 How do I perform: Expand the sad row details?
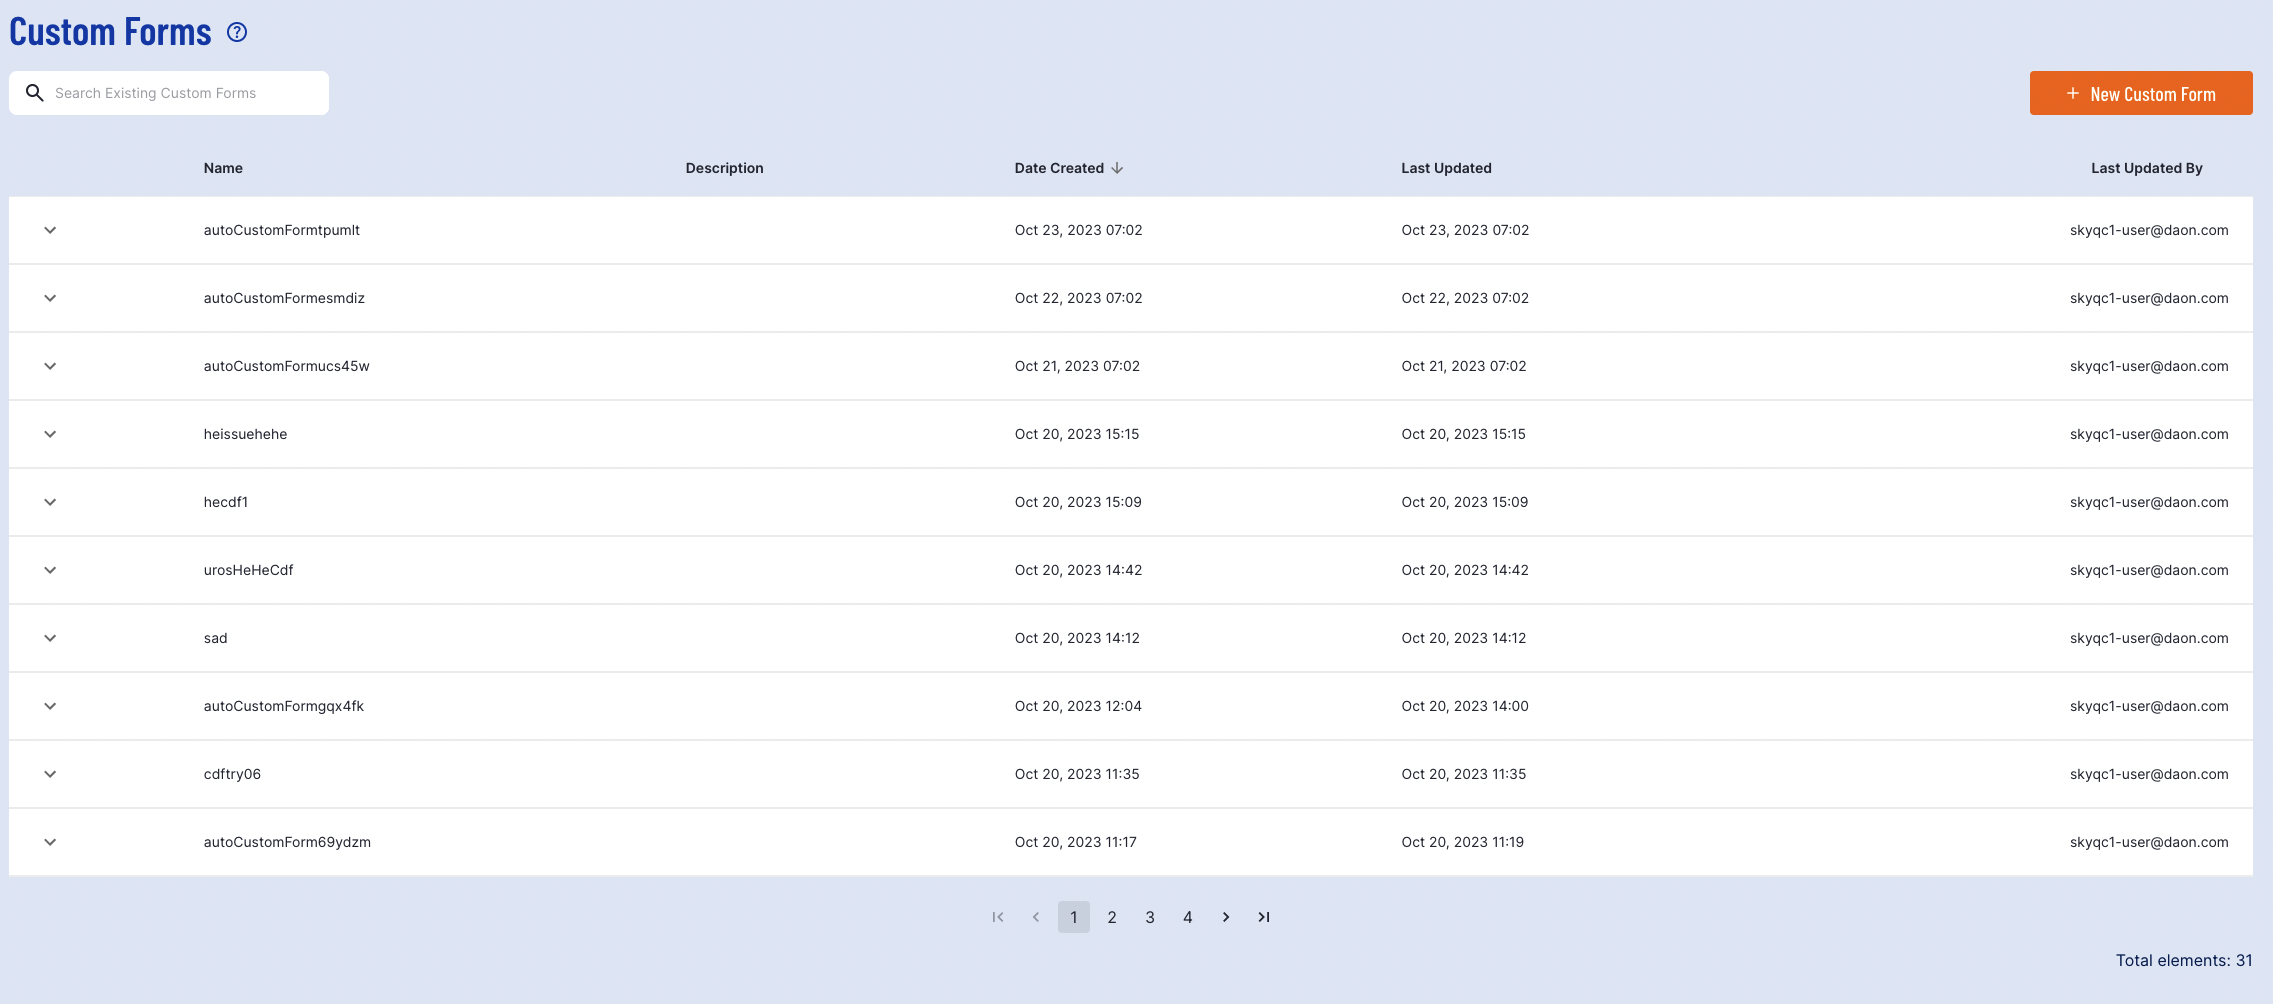click(x=50, y=638)
